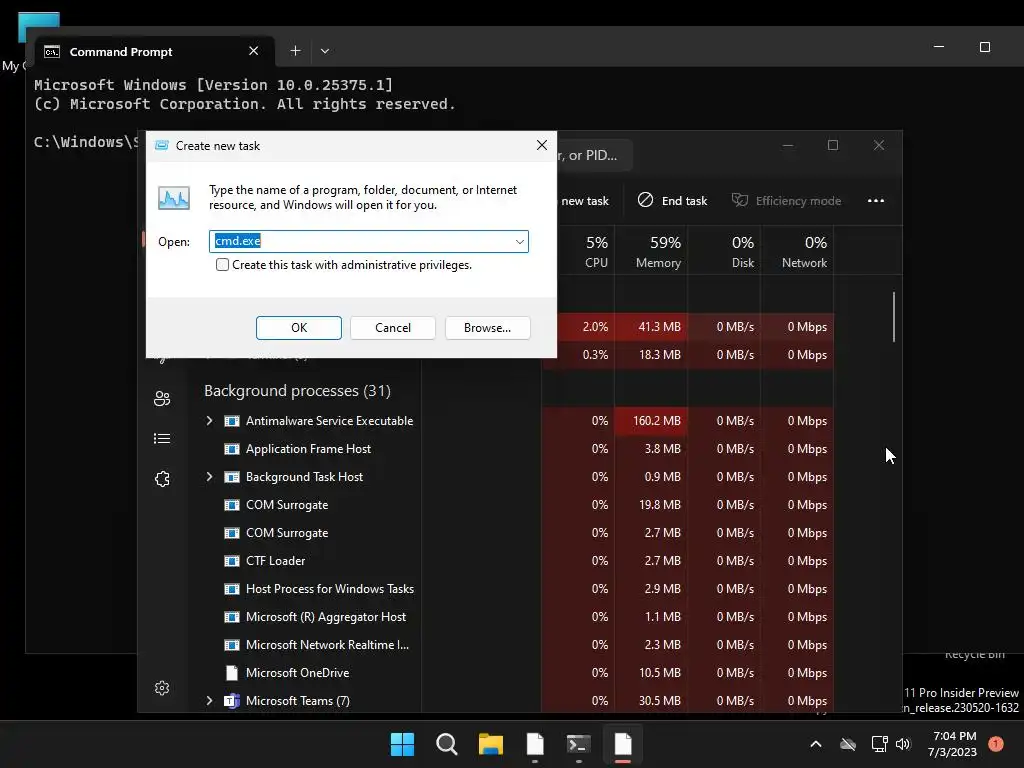This screenshot has height=768, width=1024.
Task: Select Microsoft OneDrive process
Action: 297,673
